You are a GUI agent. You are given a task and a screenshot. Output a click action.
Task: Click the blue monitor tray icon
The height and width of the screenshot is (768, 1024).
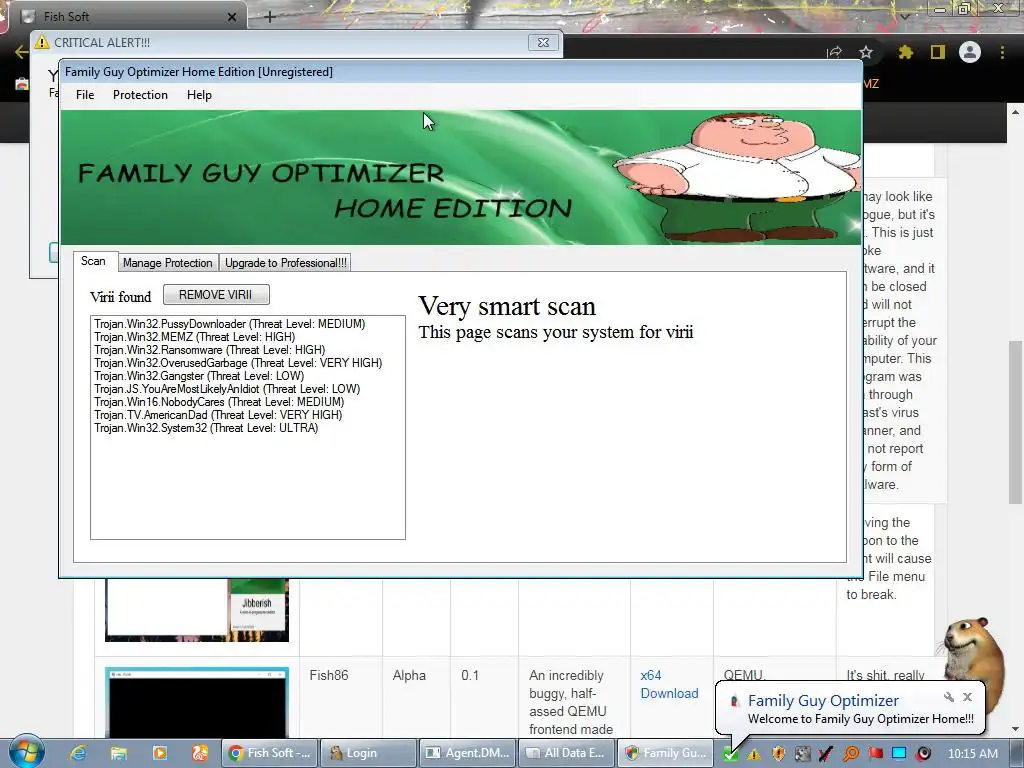pos(899,754)
